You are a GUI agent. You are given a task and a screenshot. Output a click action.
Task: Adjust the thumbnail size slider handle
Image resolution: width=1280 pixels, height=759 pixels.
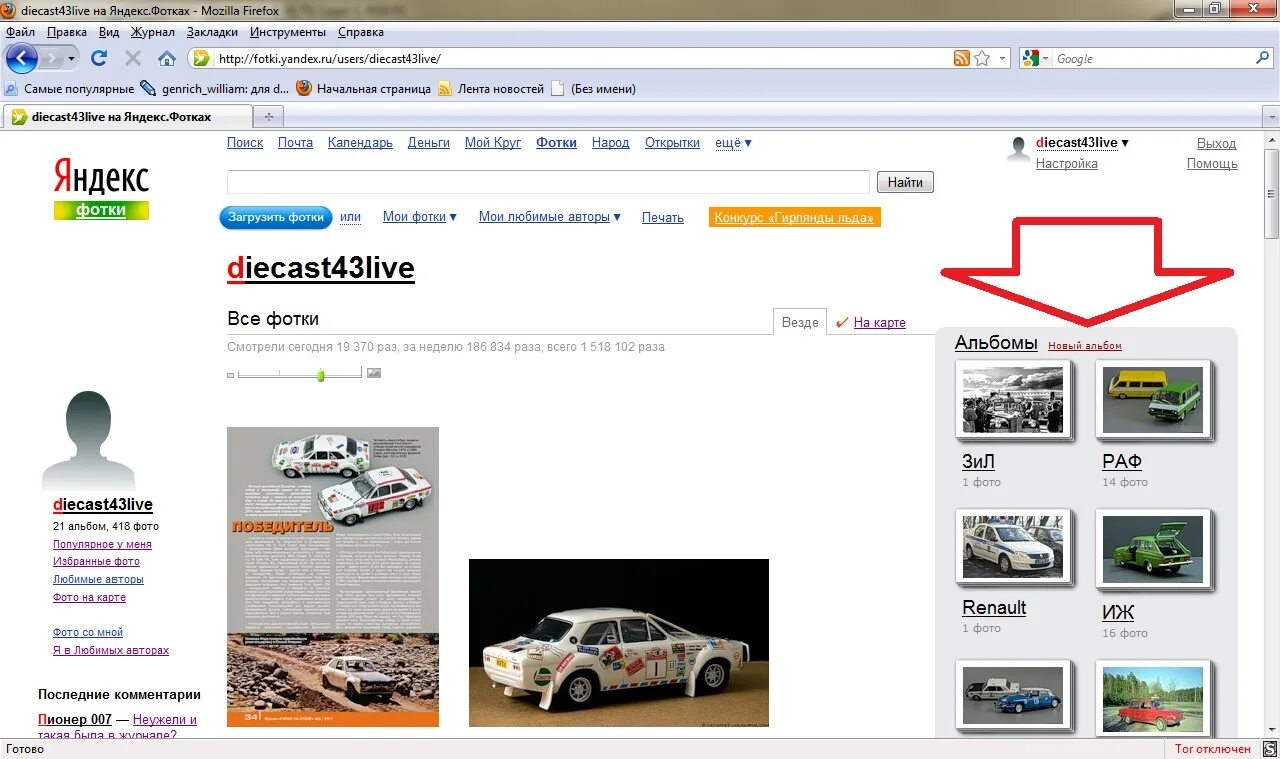click(321, 375)
